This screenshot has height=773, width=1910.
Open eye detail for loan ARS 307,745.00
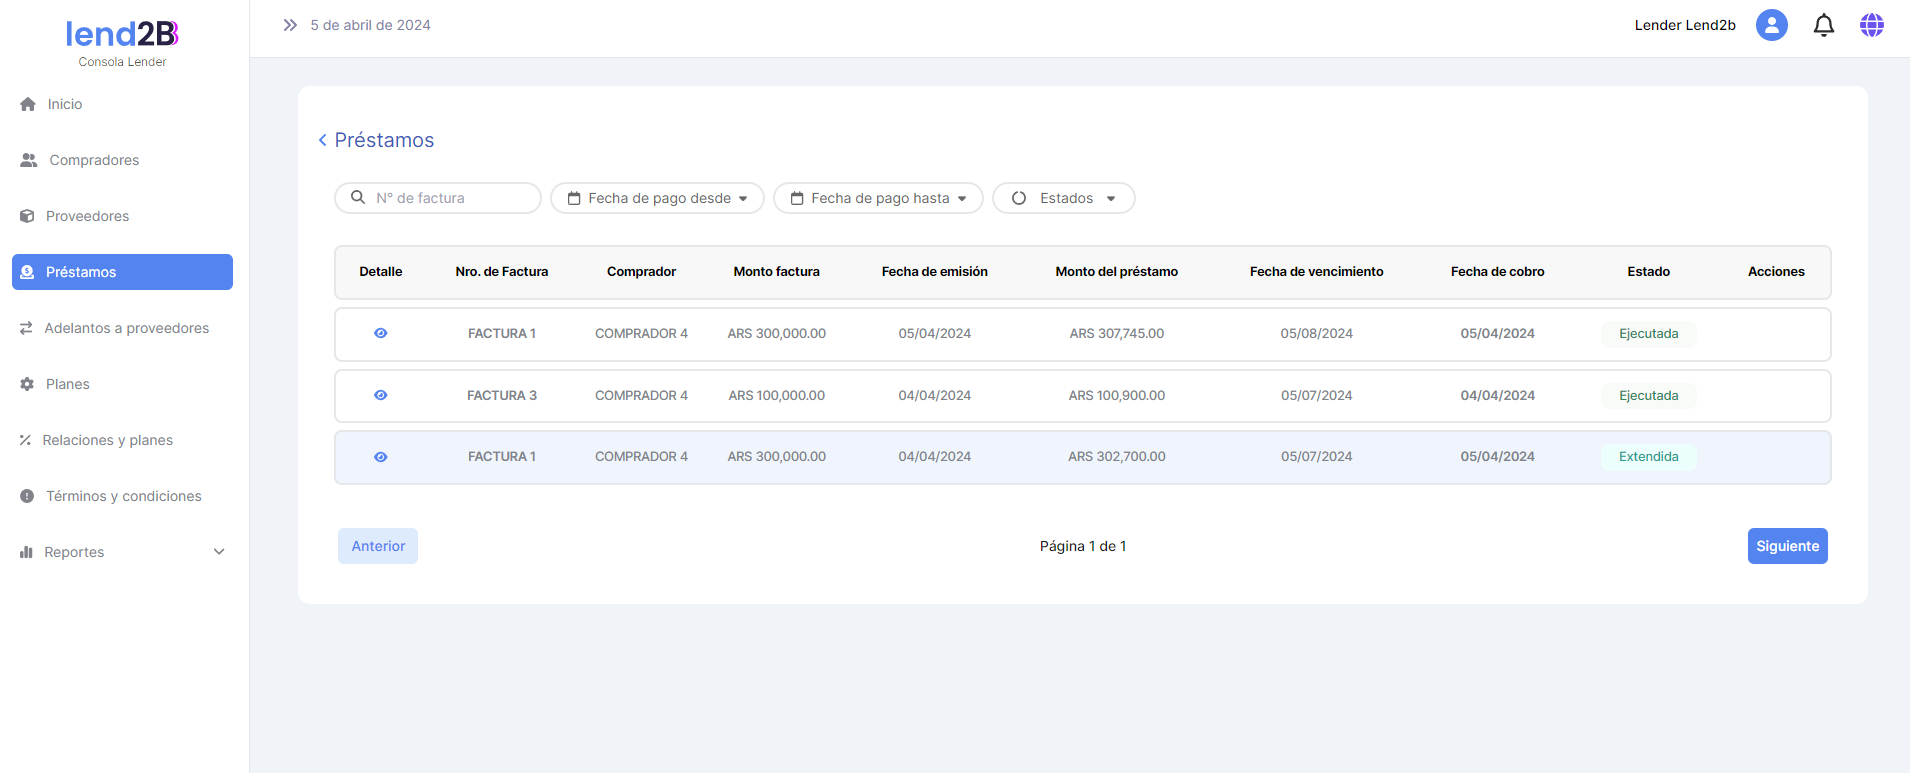click(x=381, y=333)
